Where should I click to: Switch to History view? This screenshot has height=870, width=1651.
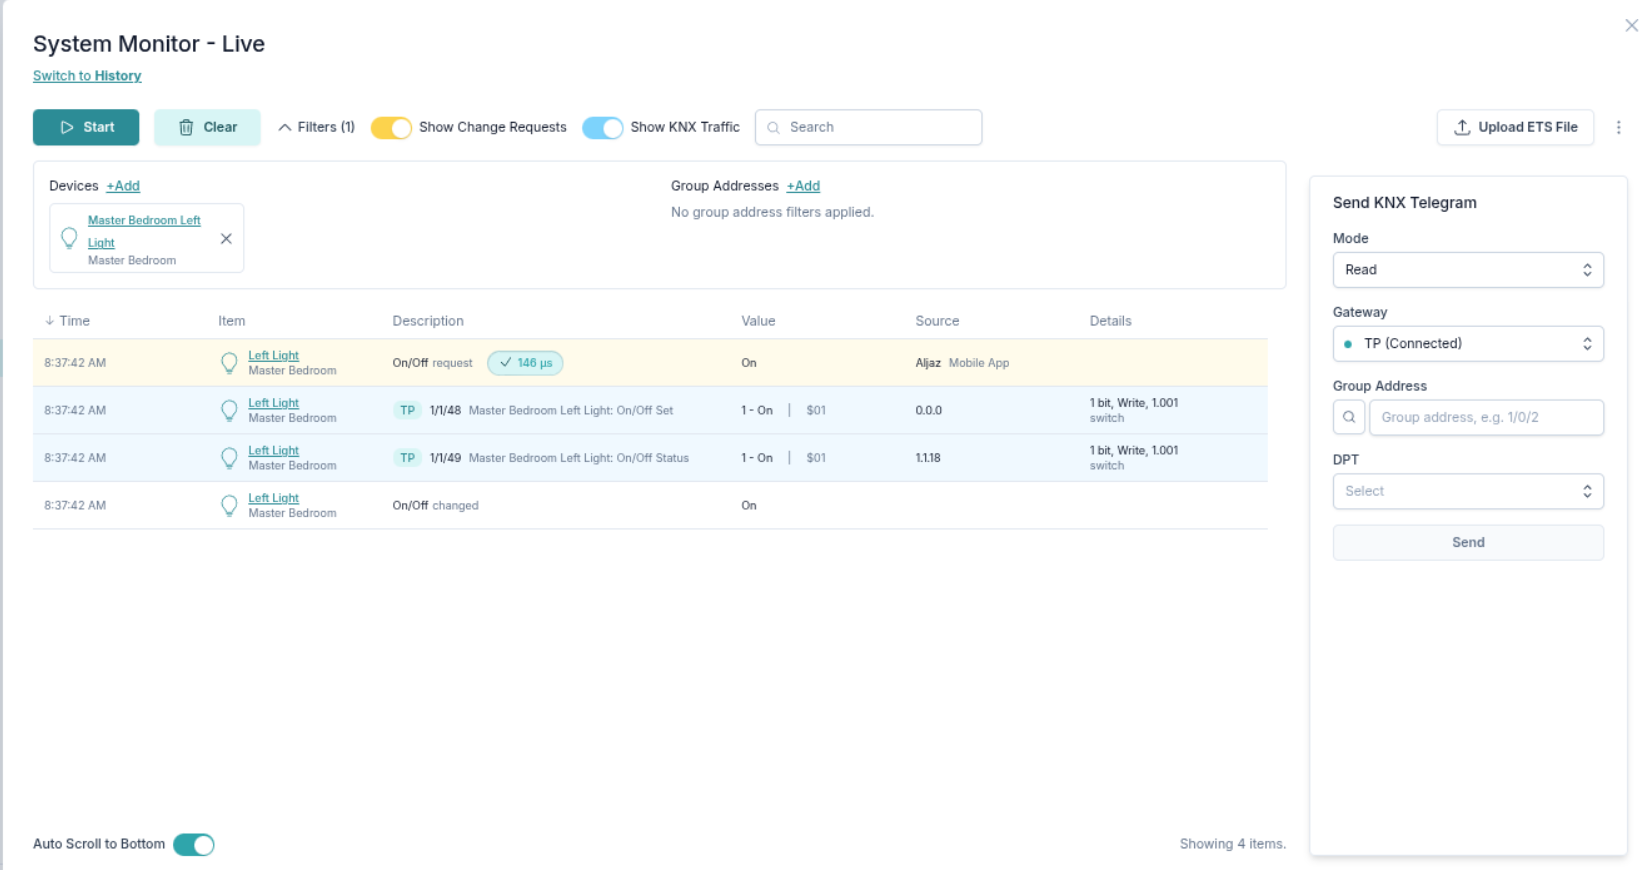[x=87, y=76]
